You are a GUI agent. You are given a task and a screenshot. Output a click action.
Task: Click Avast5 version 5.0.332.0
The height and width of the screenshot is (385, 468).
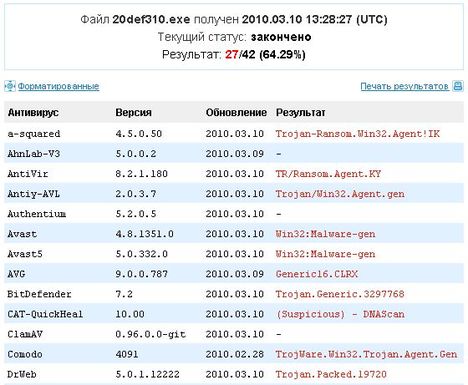141,254
